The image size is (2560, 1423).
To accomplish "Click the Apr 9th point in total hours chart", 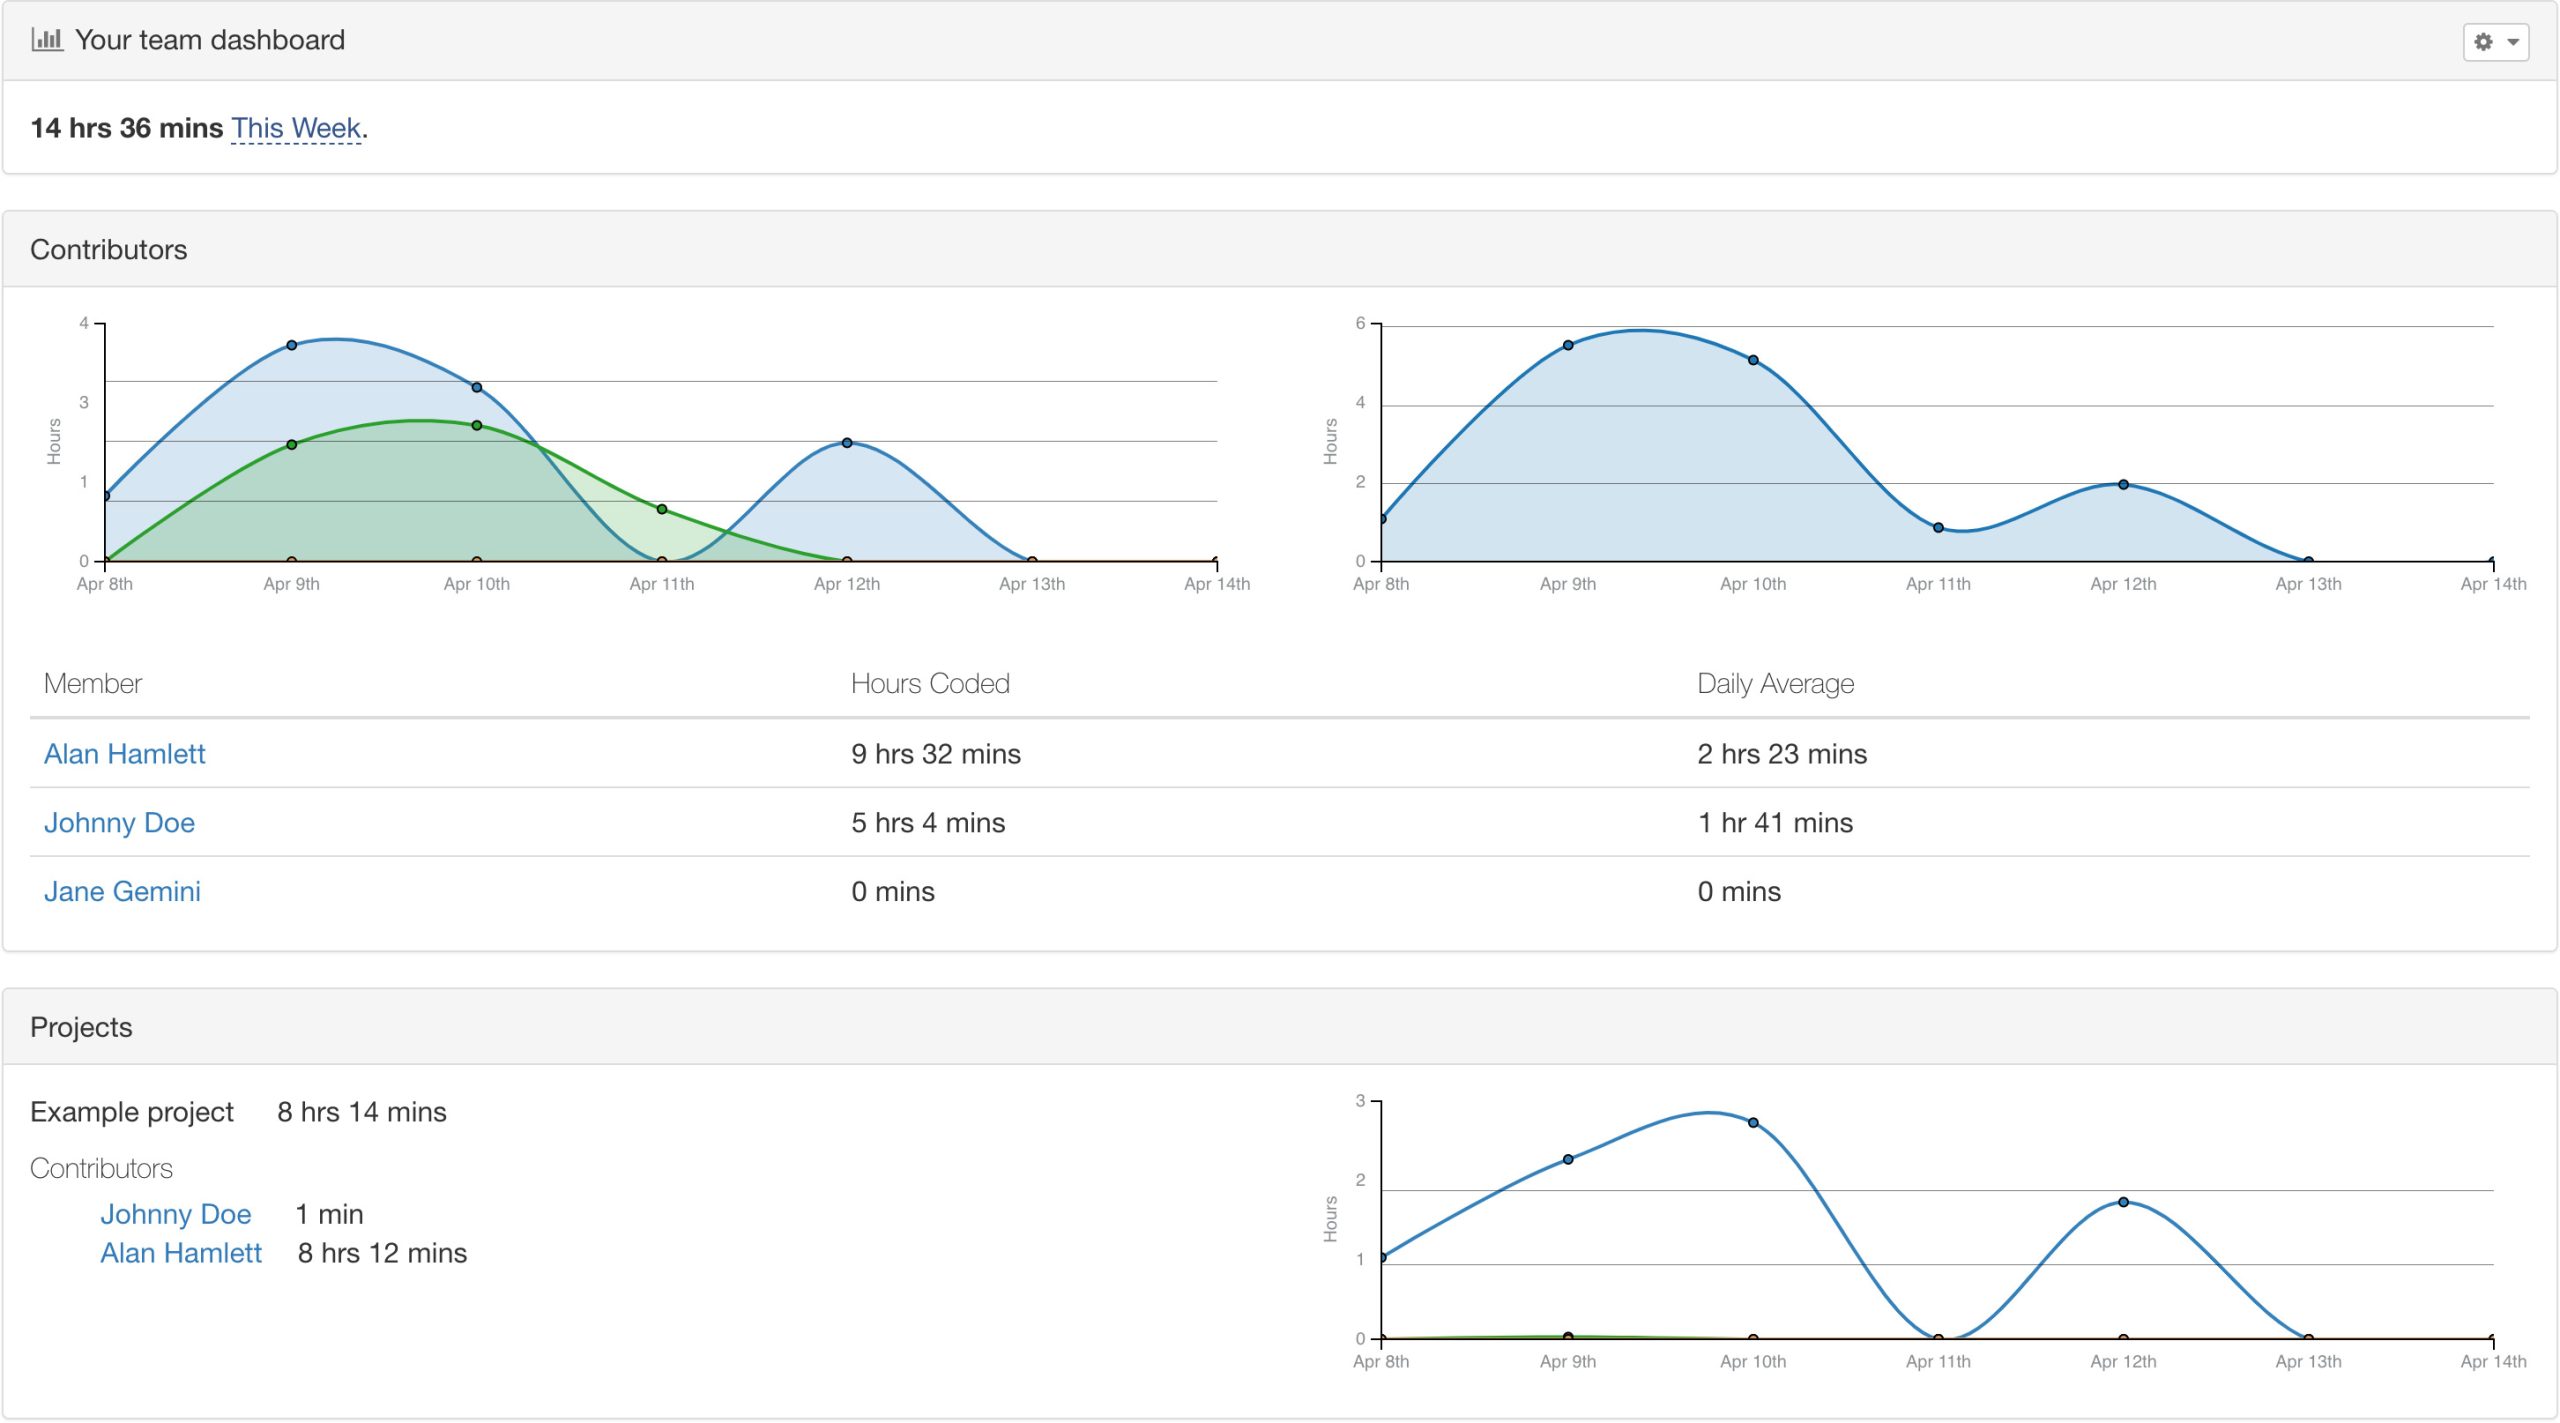I will point(1568,345).
